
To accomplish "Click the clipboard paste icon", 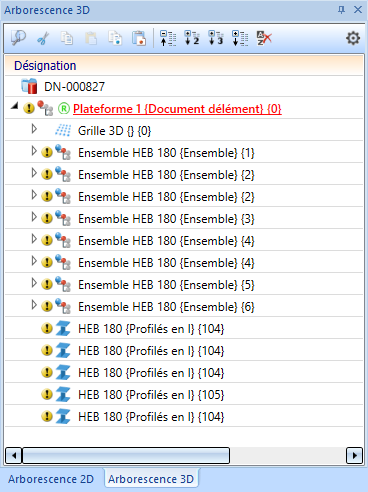I will point(91,38).
